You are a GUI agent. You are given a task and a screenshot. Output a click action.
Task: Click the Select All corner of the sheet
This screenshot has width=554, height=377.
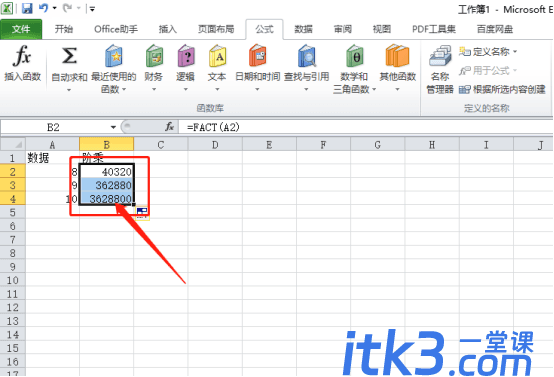pyautogui.click(x=13, y=145)
